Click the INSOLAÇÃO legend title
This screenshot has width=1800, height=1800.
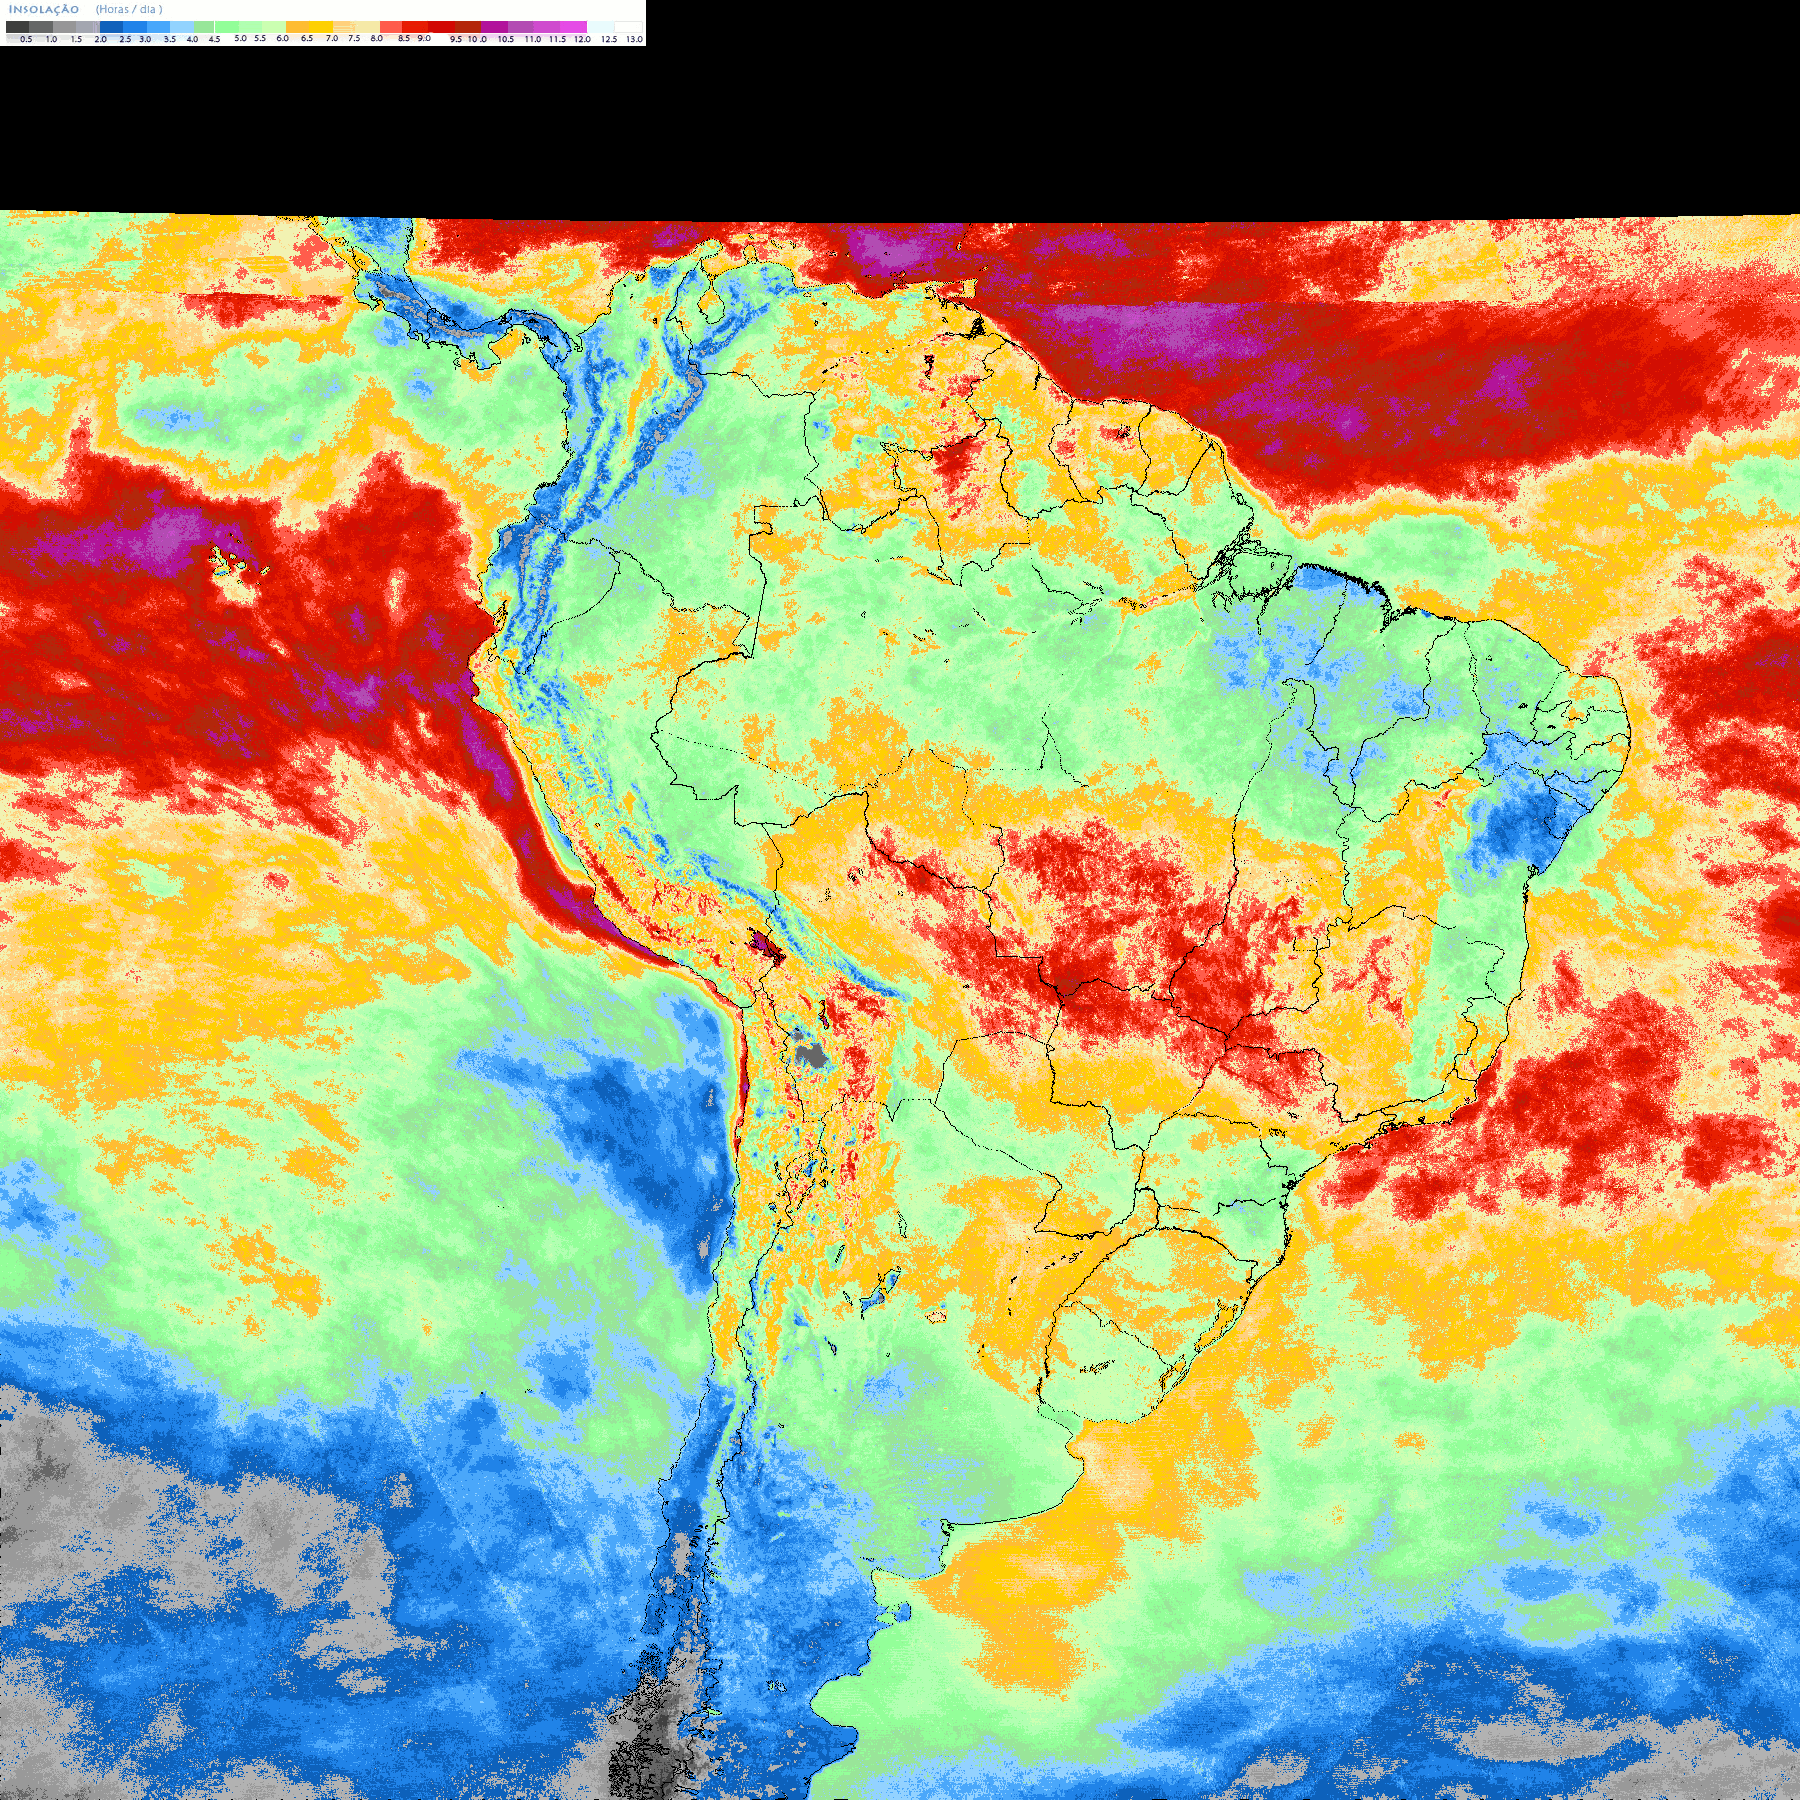click(44, 9)
